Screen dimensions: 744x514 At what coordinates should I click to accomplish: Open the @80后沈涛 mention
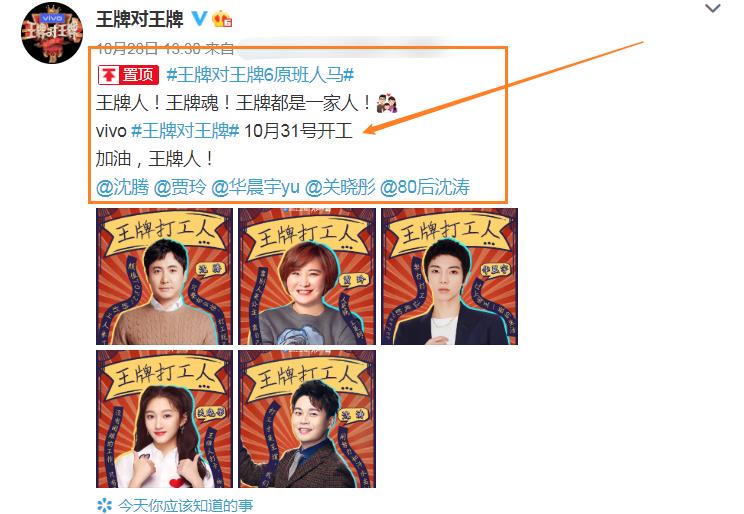(425, 187)
